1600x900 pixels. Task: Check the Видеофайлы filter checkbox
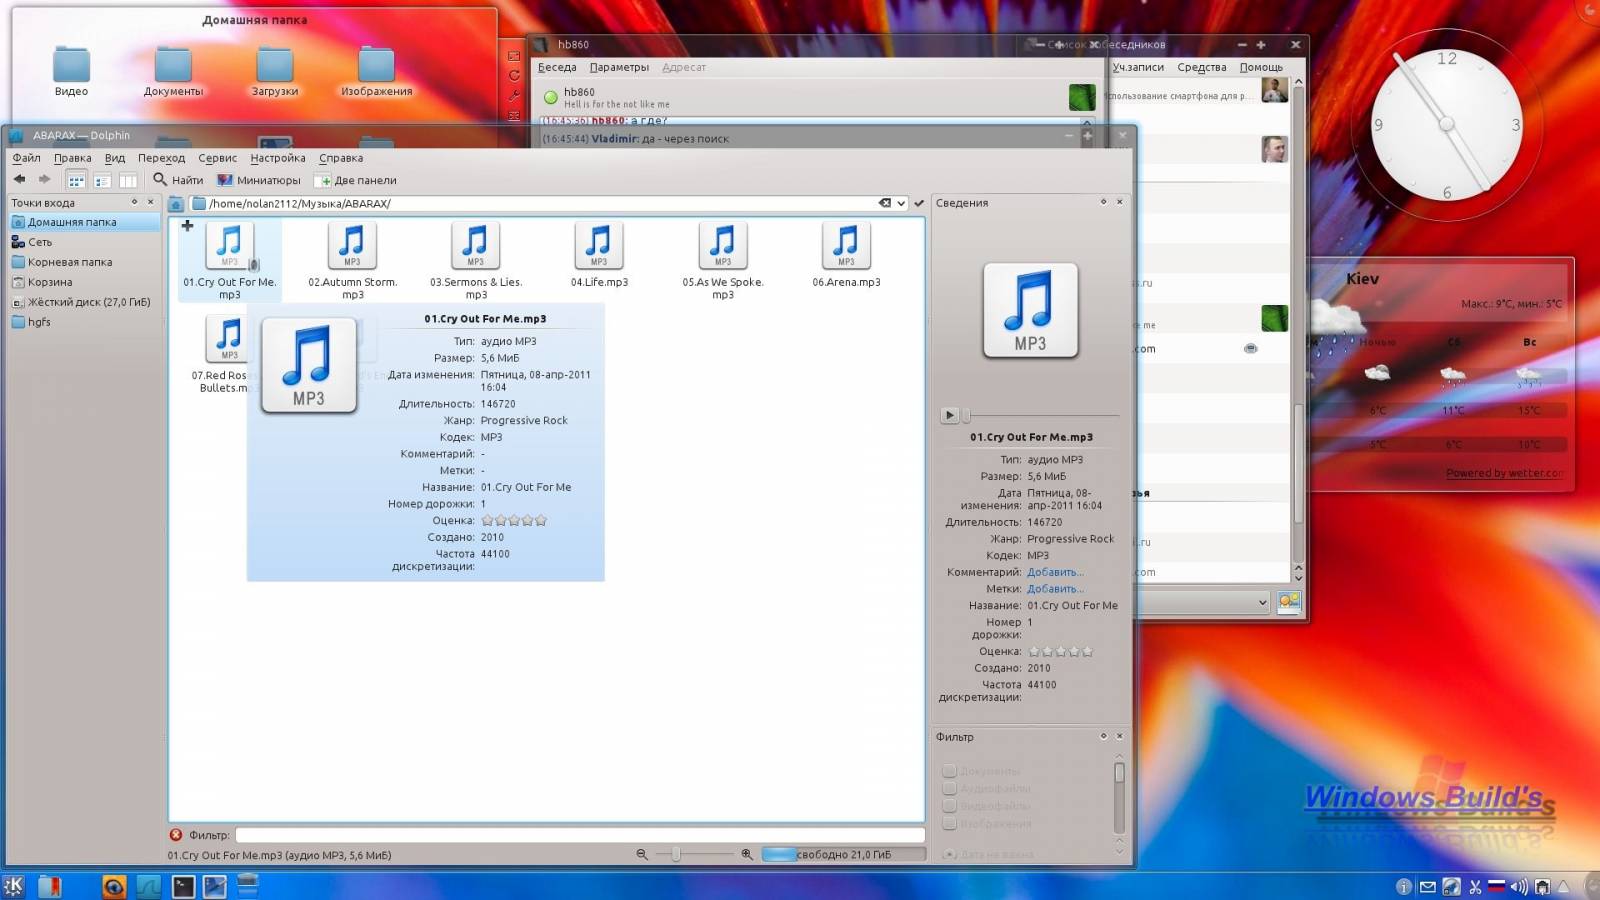(x=949, y=806)
